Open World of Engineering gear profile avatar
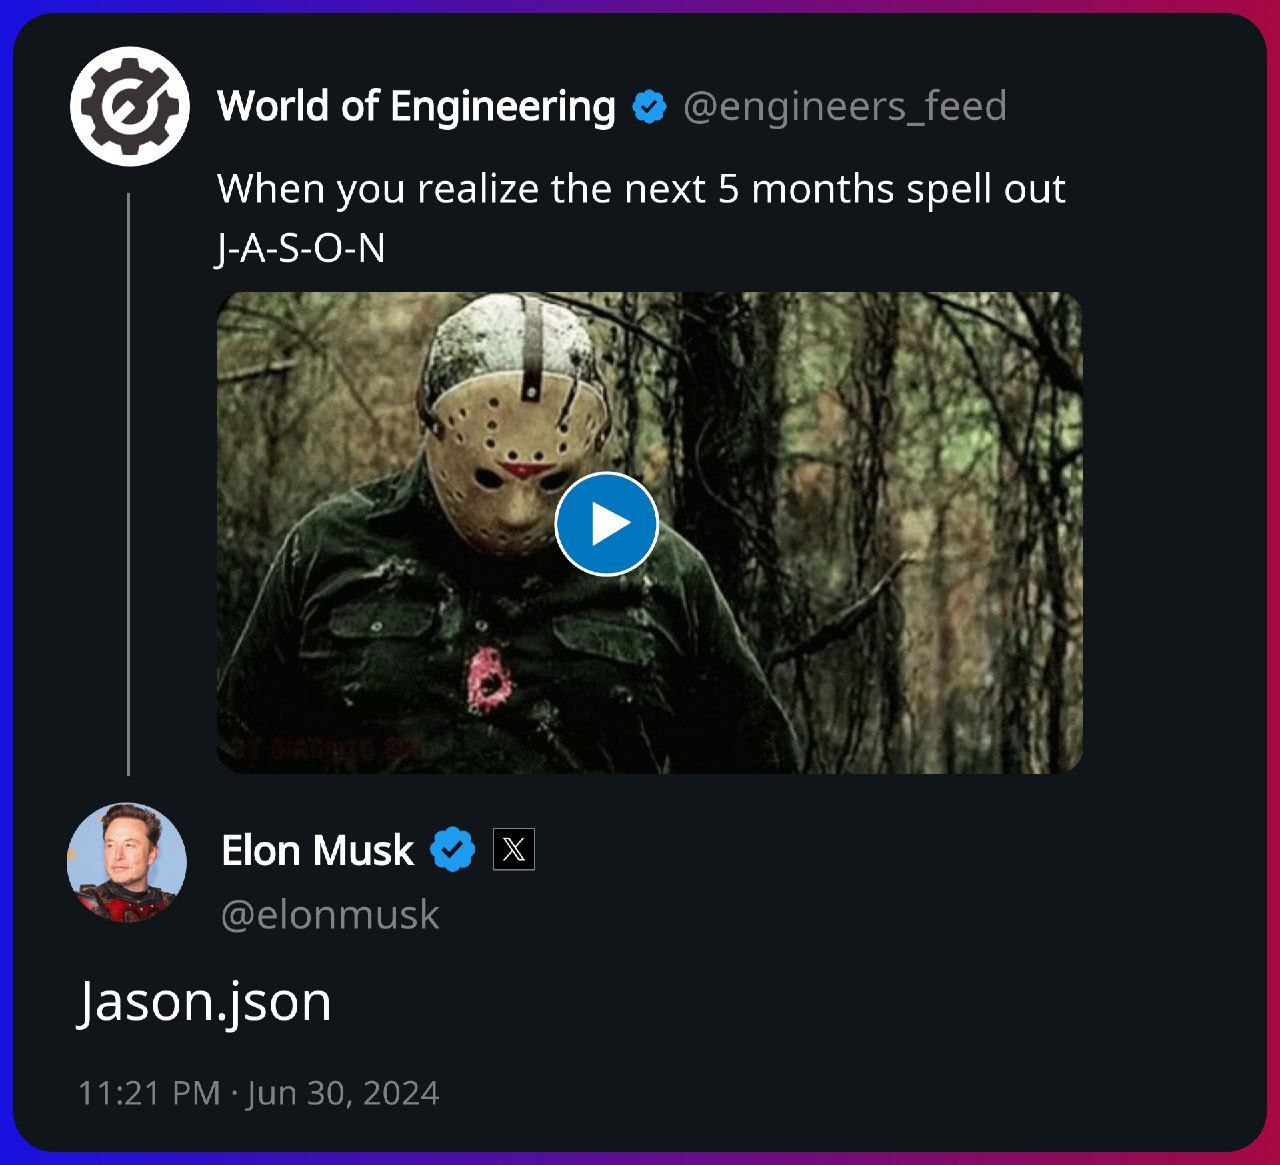Viewport: 1280px width, 1165px height. click(x=130, y=106)
